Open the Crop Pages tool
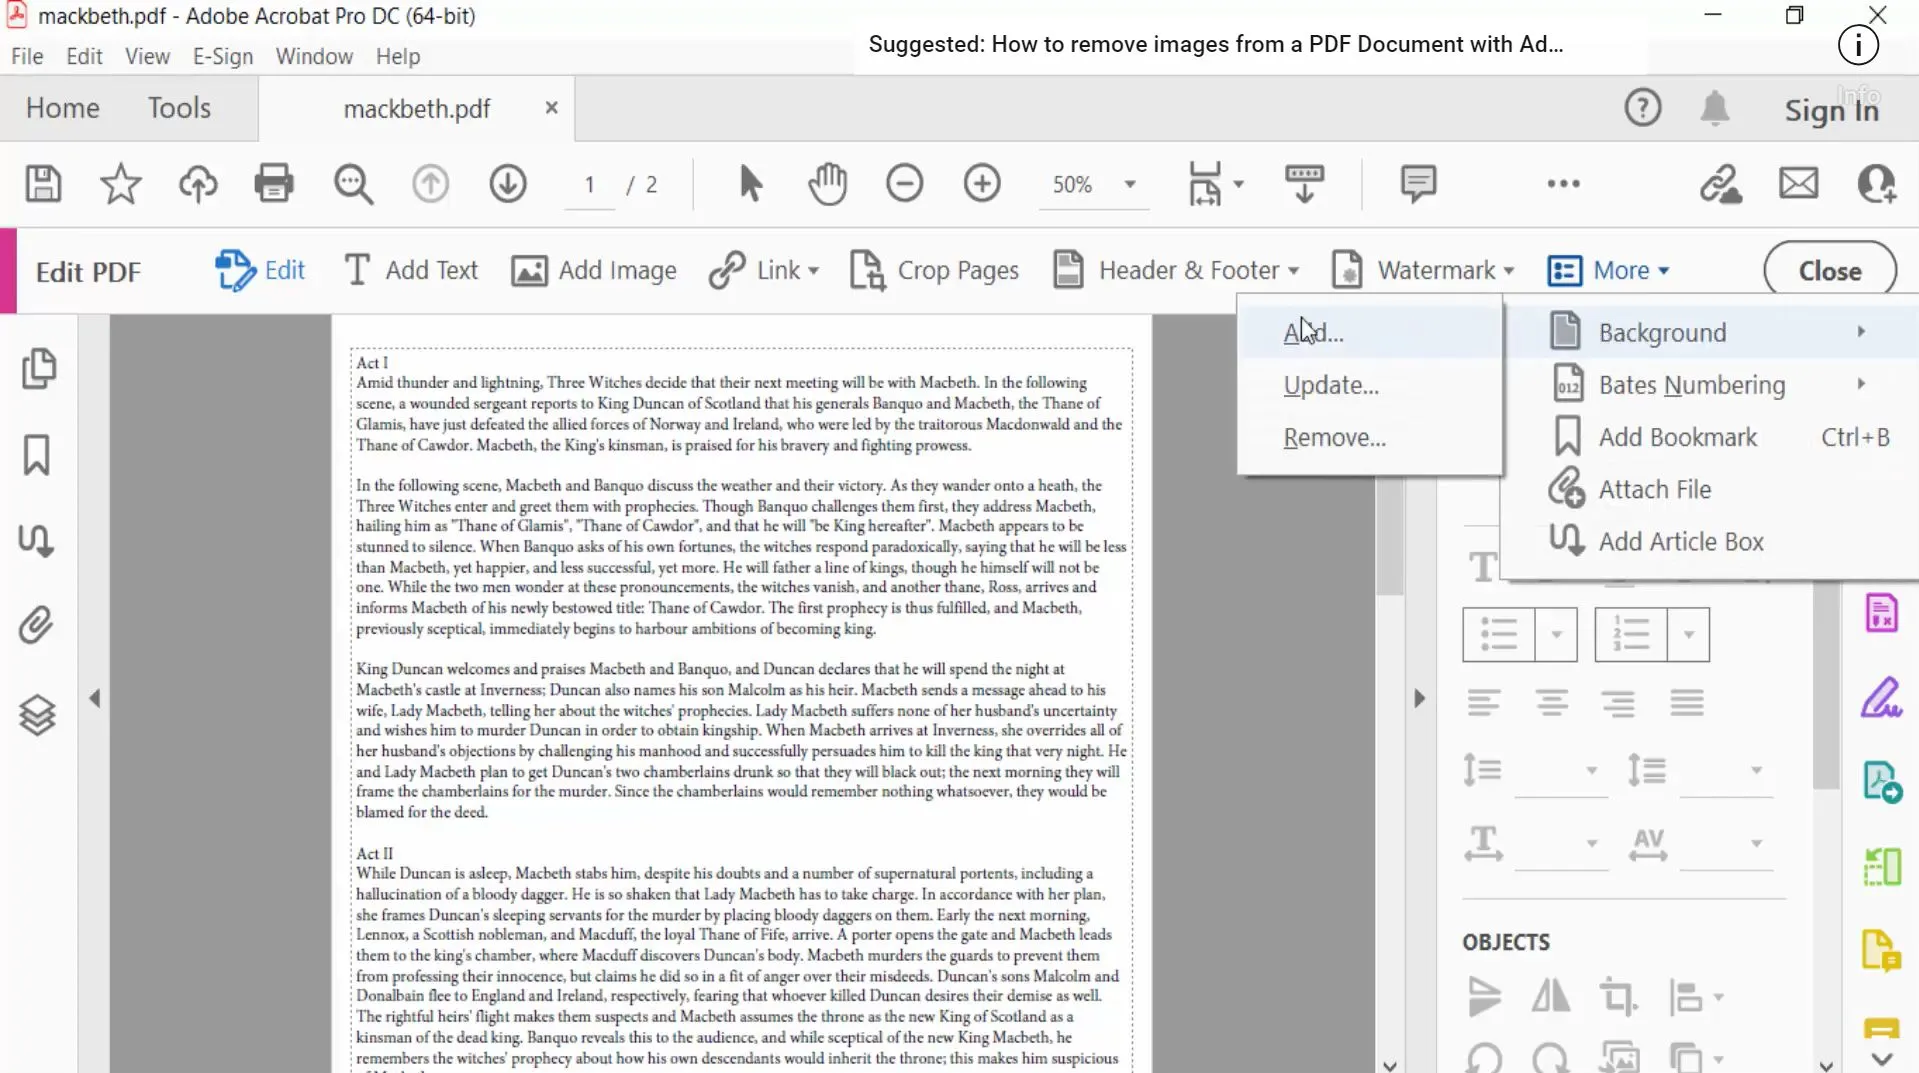This screenshot has width=1919, height=1073. point(933,270)
